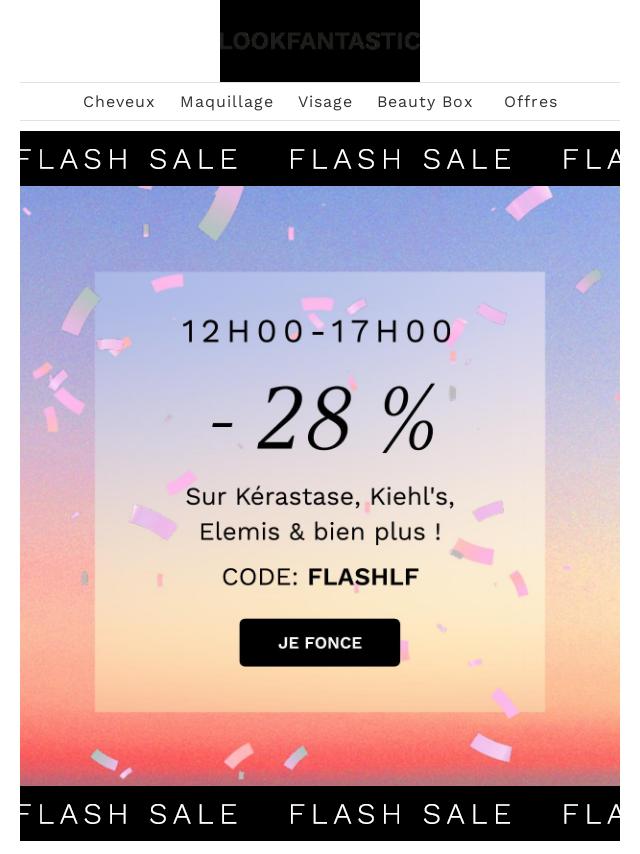Screen dimensions: 640x854
Task: Click the FLASHLF promo code text
Action: click(x=363, y=577)
